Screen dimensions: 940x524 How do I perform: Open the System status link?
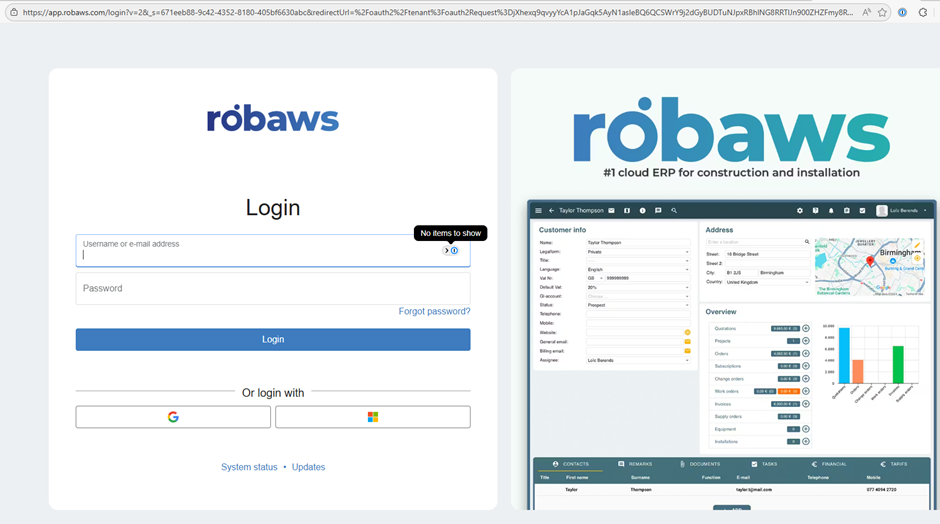pos(249,467)
